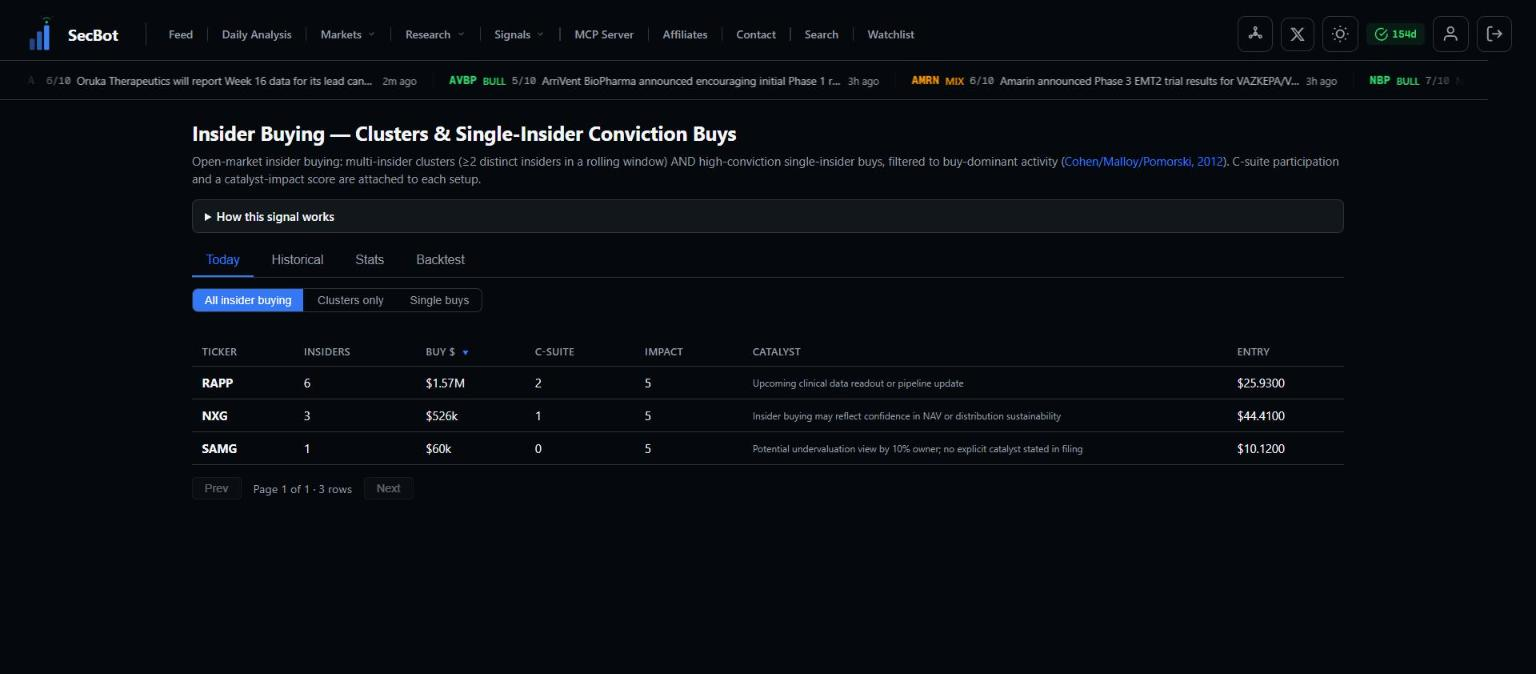Open the Search nav link
Viewport: 1536px width, 674px height.
point(821,34)
